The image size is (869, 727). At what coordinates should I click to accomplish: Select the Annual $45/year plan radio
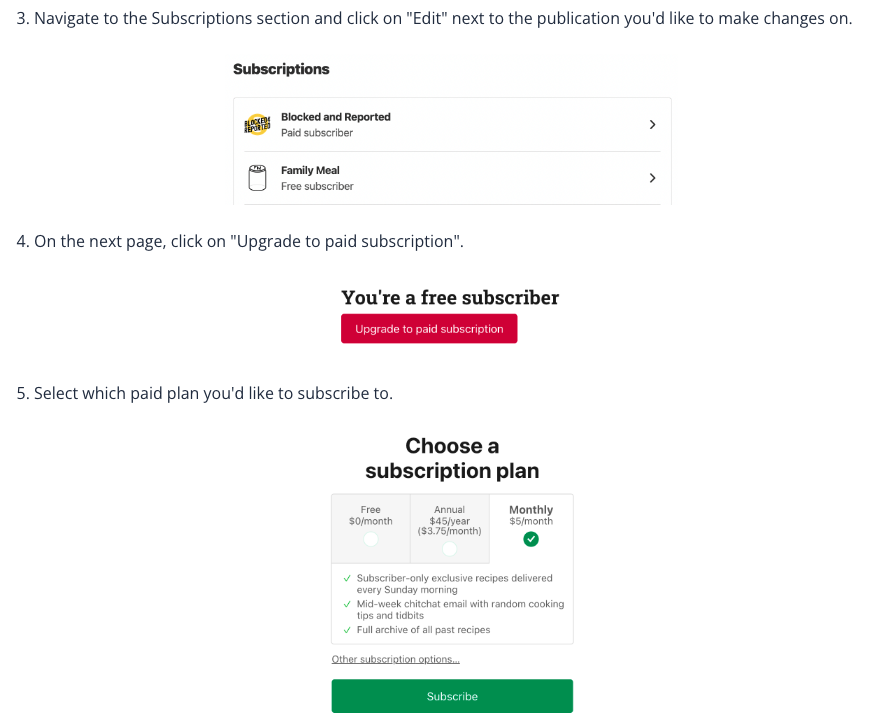coord(449,549)
